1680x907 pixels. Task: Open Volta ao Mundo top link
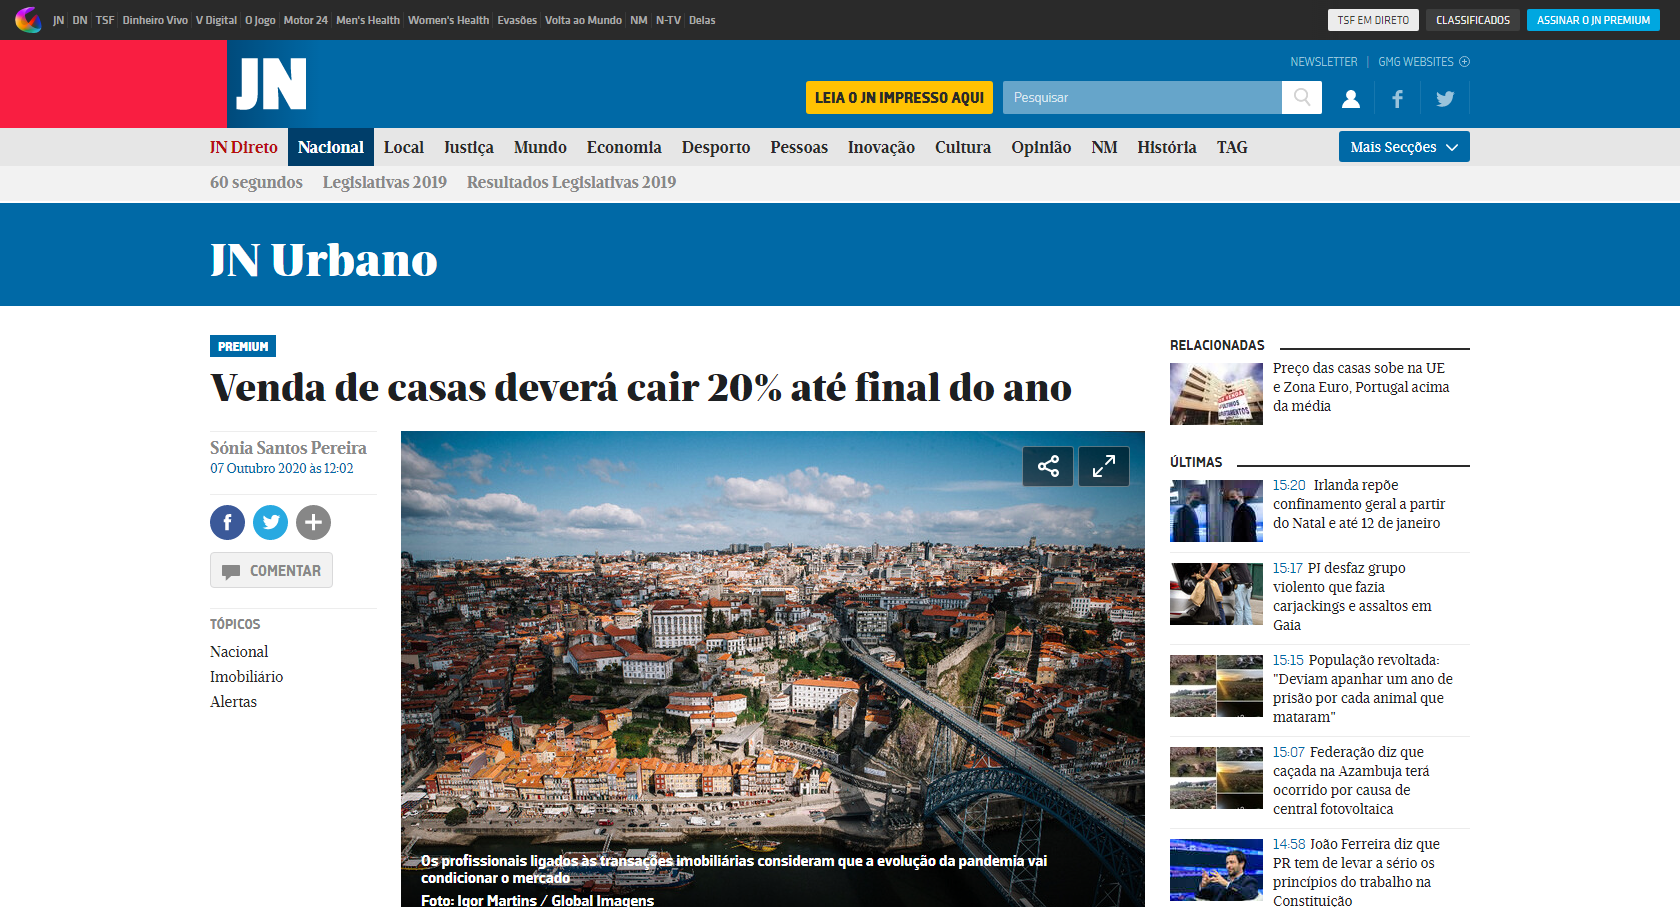pos(583,20)
